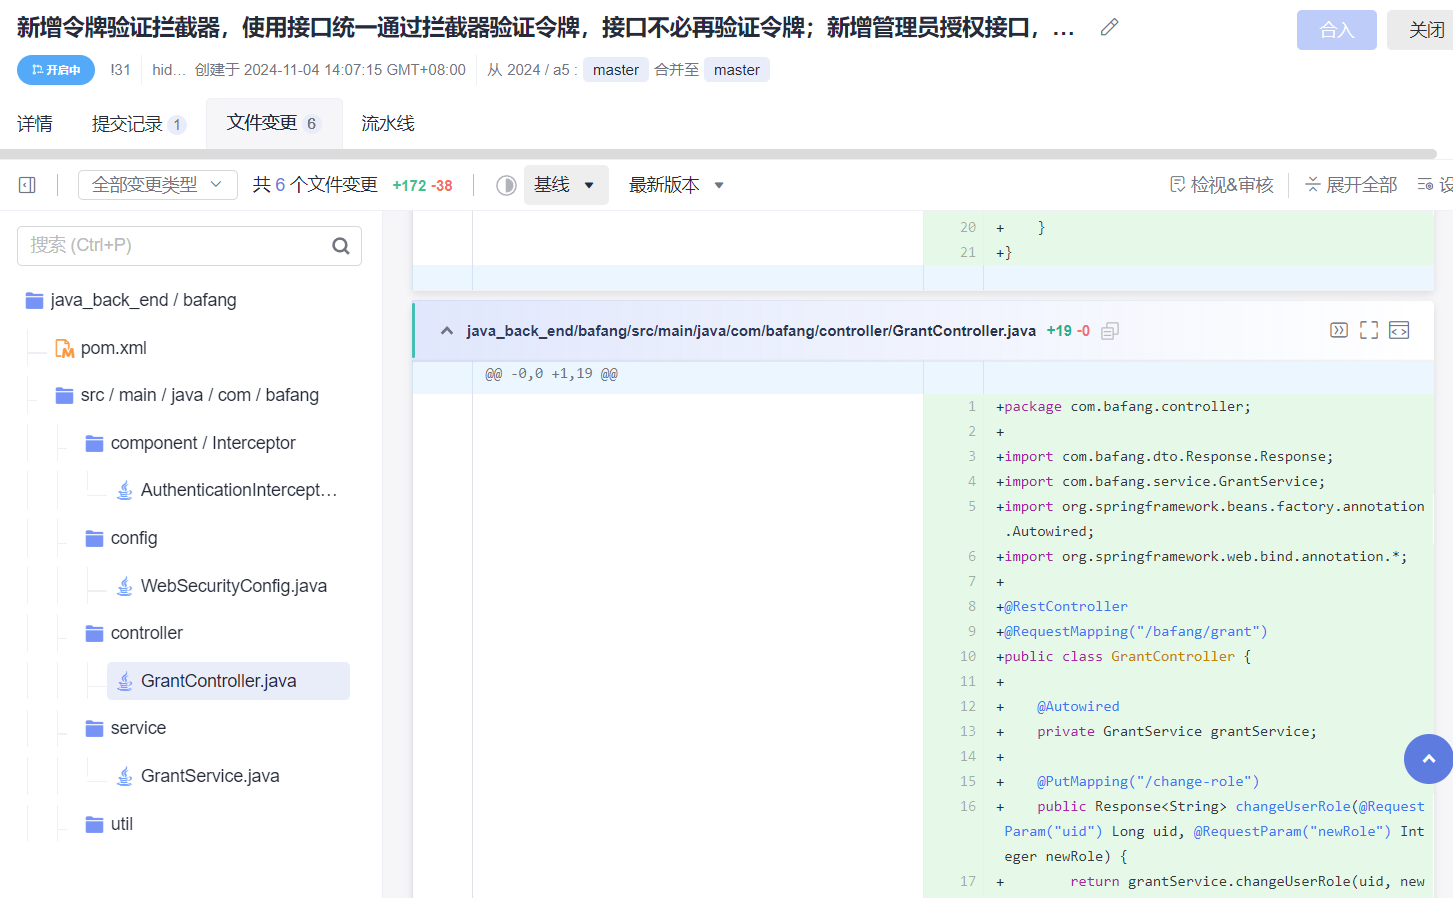Open the 最新版本 version dropdown

coord(676,185)
